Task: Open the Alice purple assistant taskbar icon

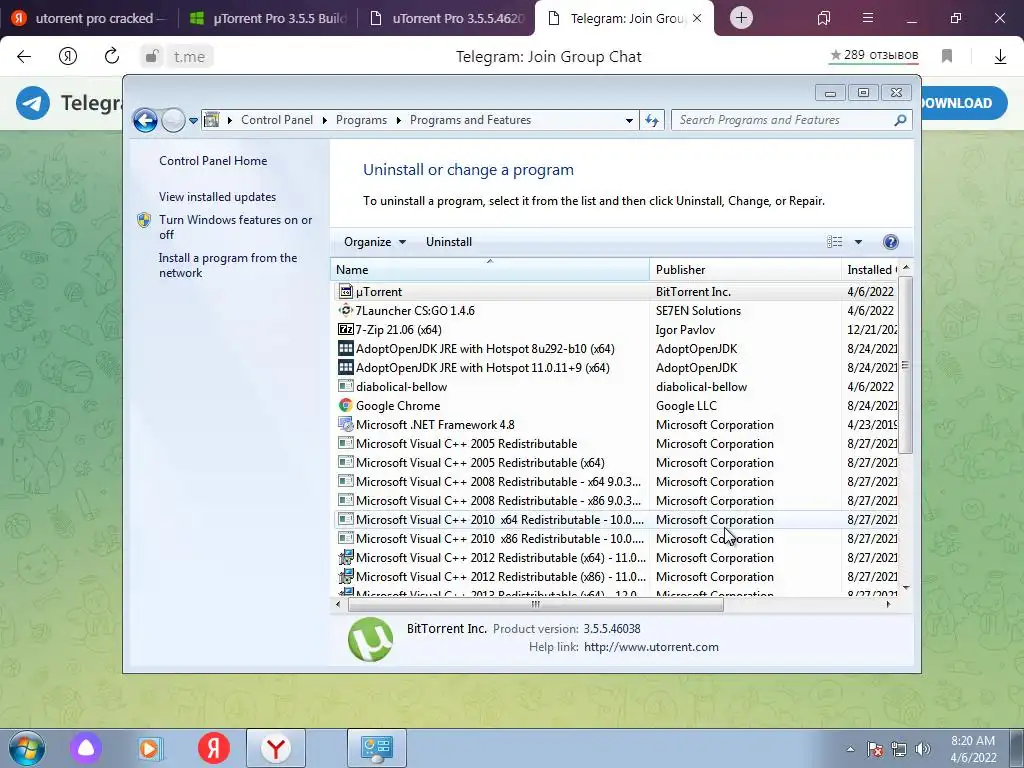Action: tap(86, 748)
